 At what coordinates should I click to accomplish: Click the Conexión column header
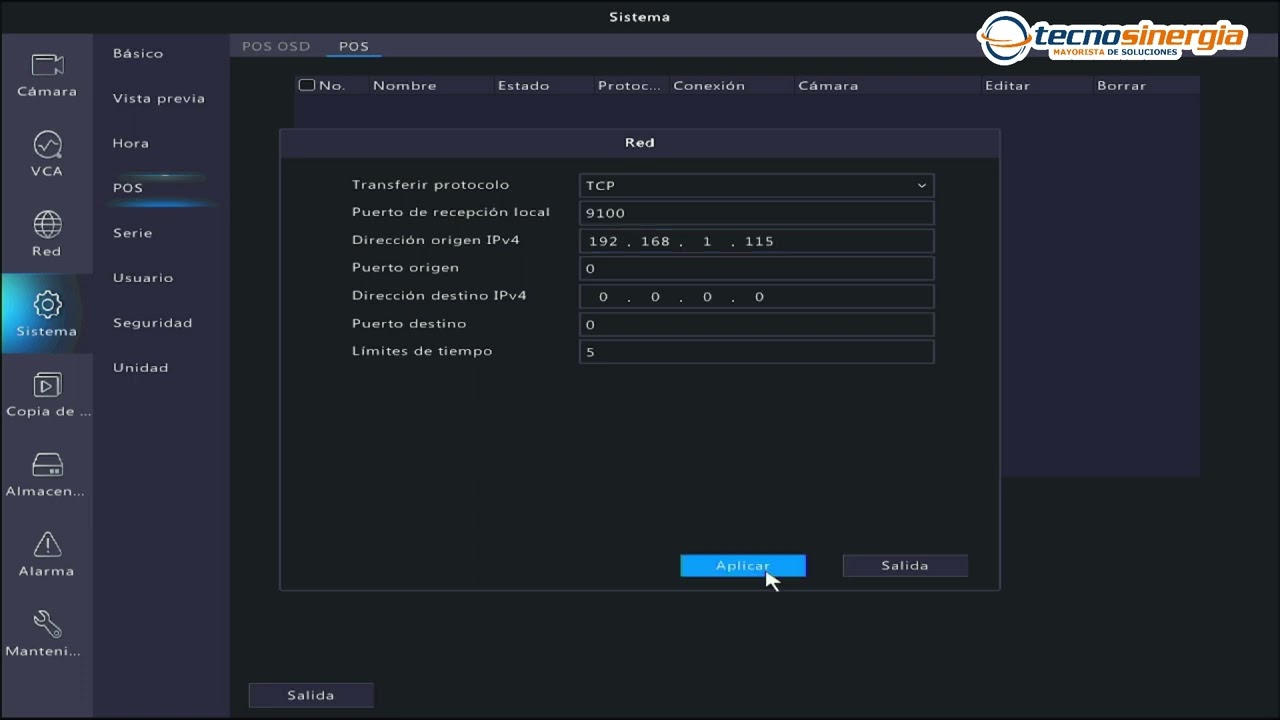click(709, 86)
